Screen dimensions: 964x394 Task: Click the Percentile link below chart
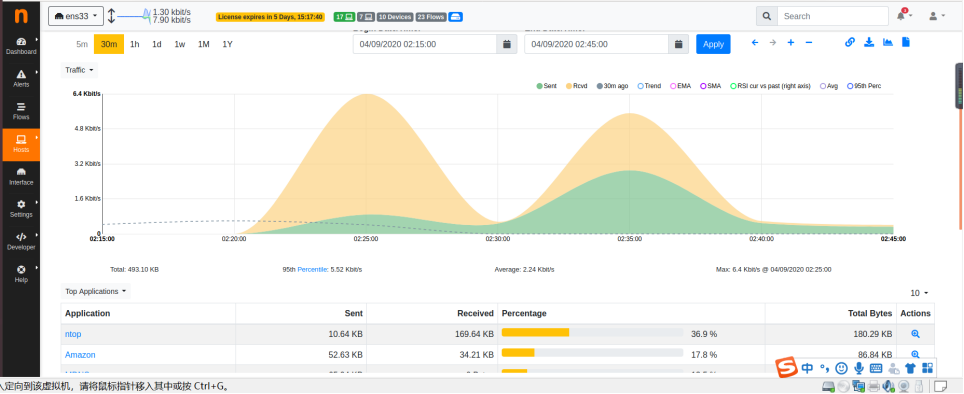click(x=312, y=269)
